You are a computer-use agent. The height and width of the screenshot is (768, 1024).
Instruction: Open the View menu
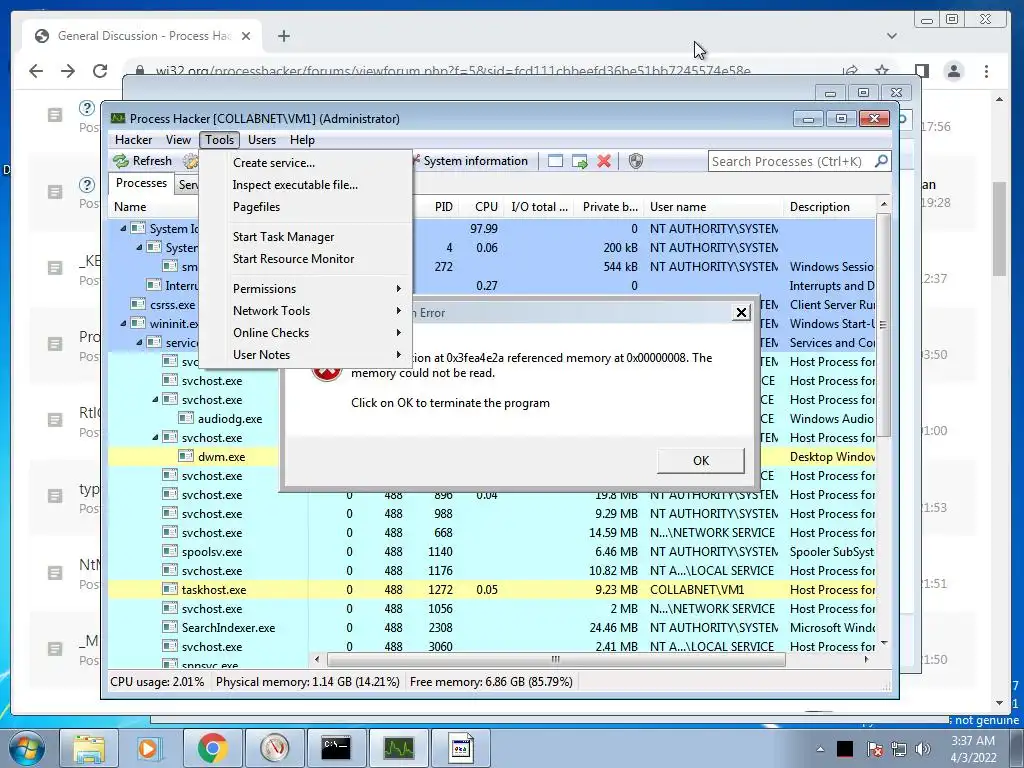[178, 140]
